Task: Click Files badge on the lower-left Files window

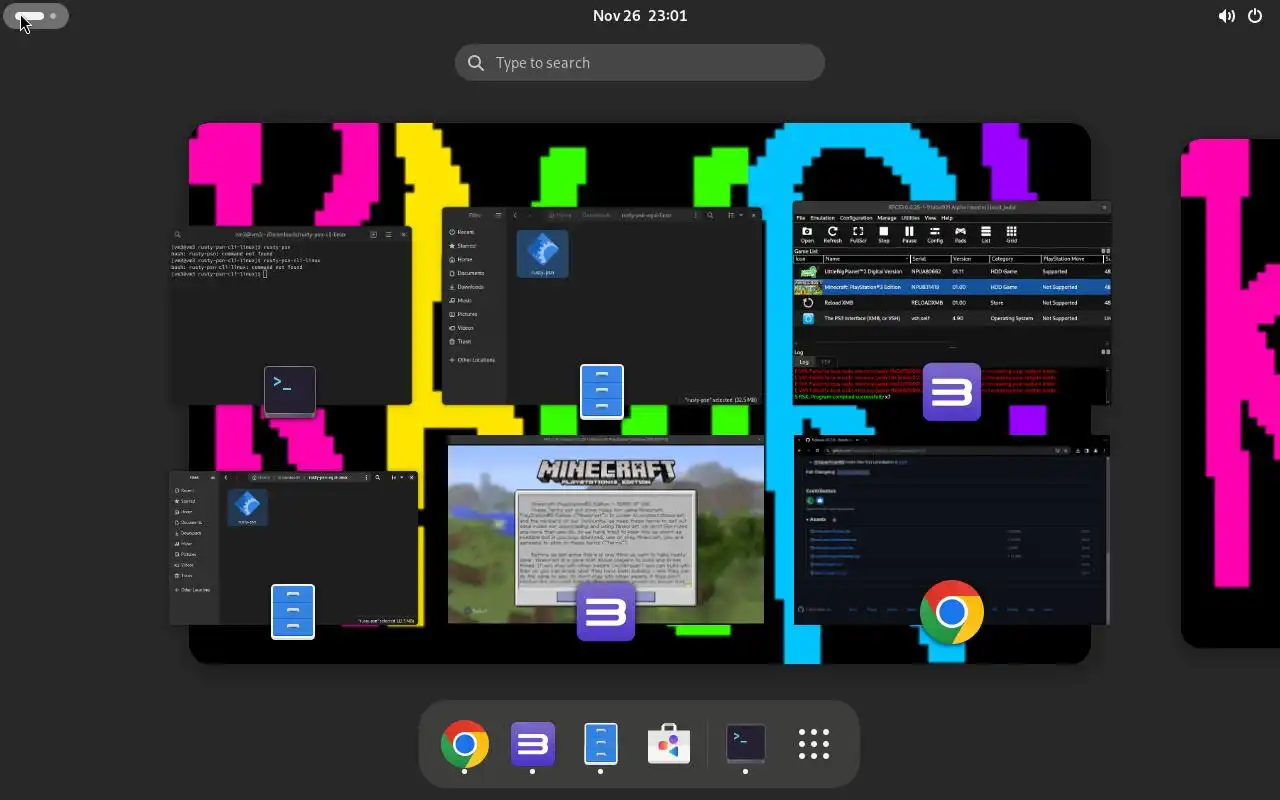Action: 293,611
